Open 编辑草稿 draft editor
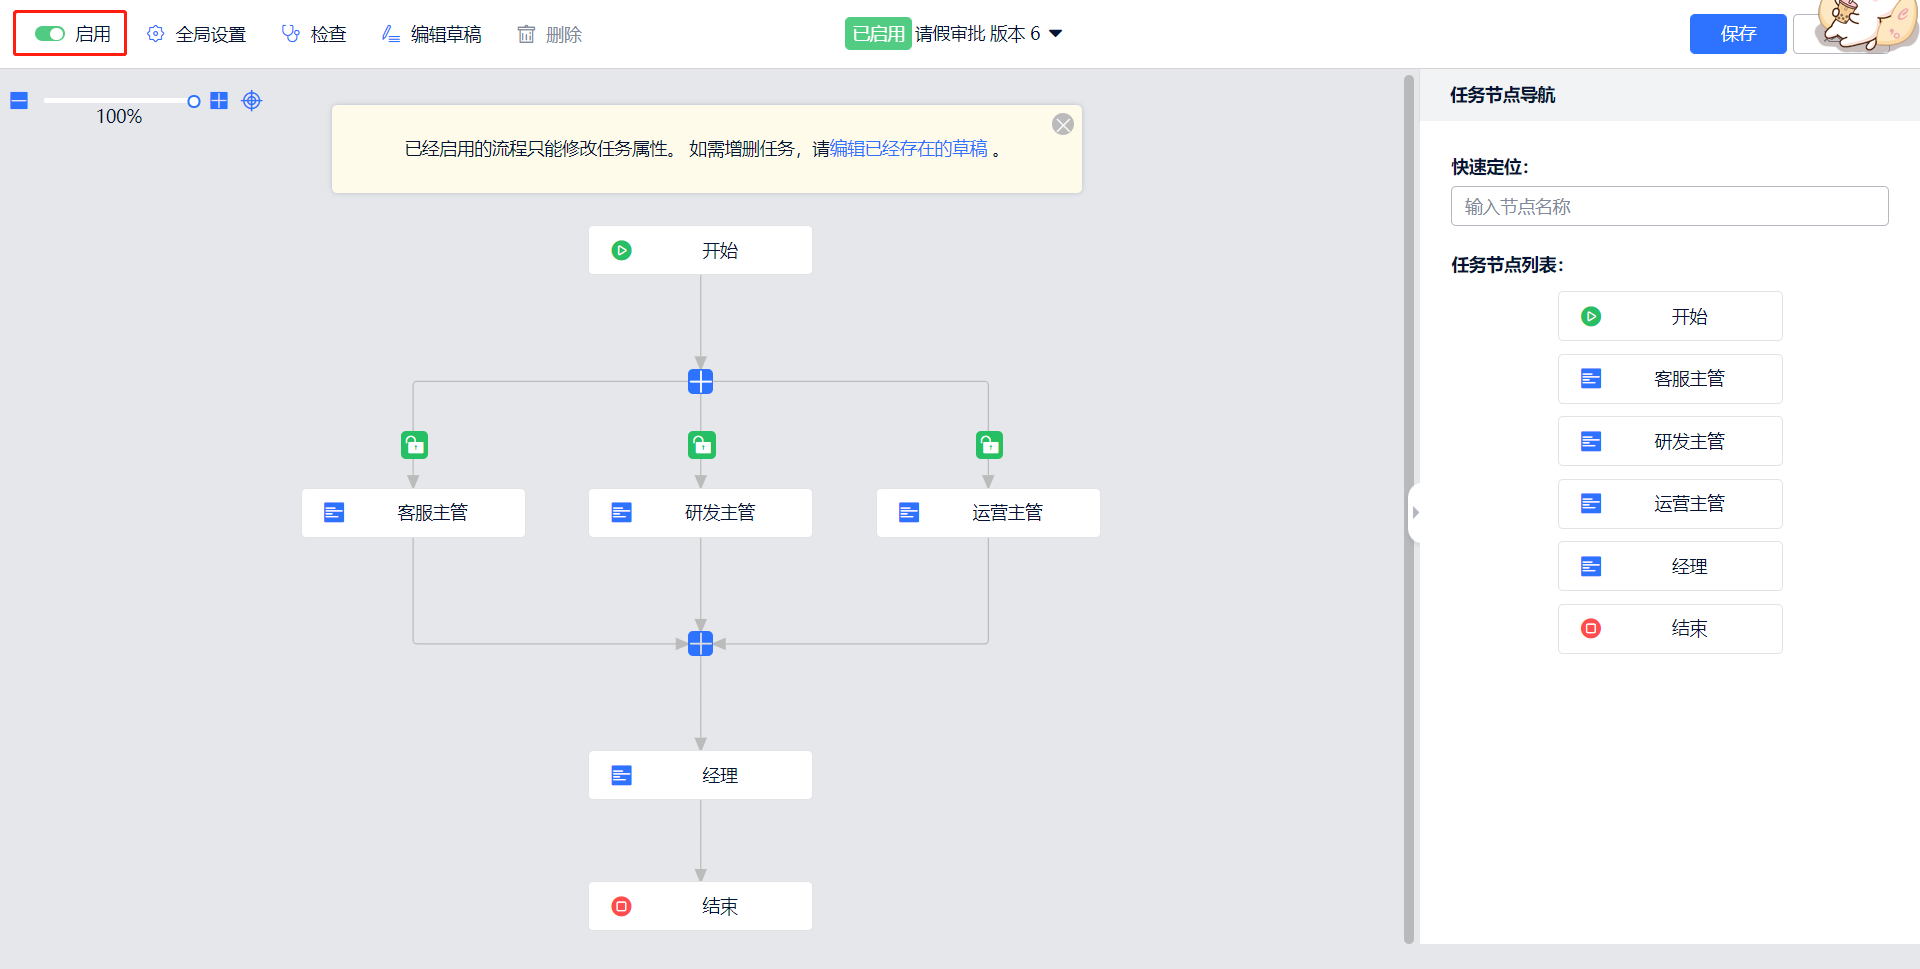 click(432, 35)
